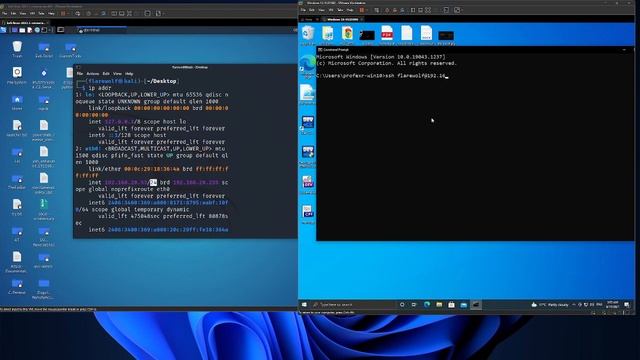Open Actions menu in Kali terminal window

tap(93, 74)
